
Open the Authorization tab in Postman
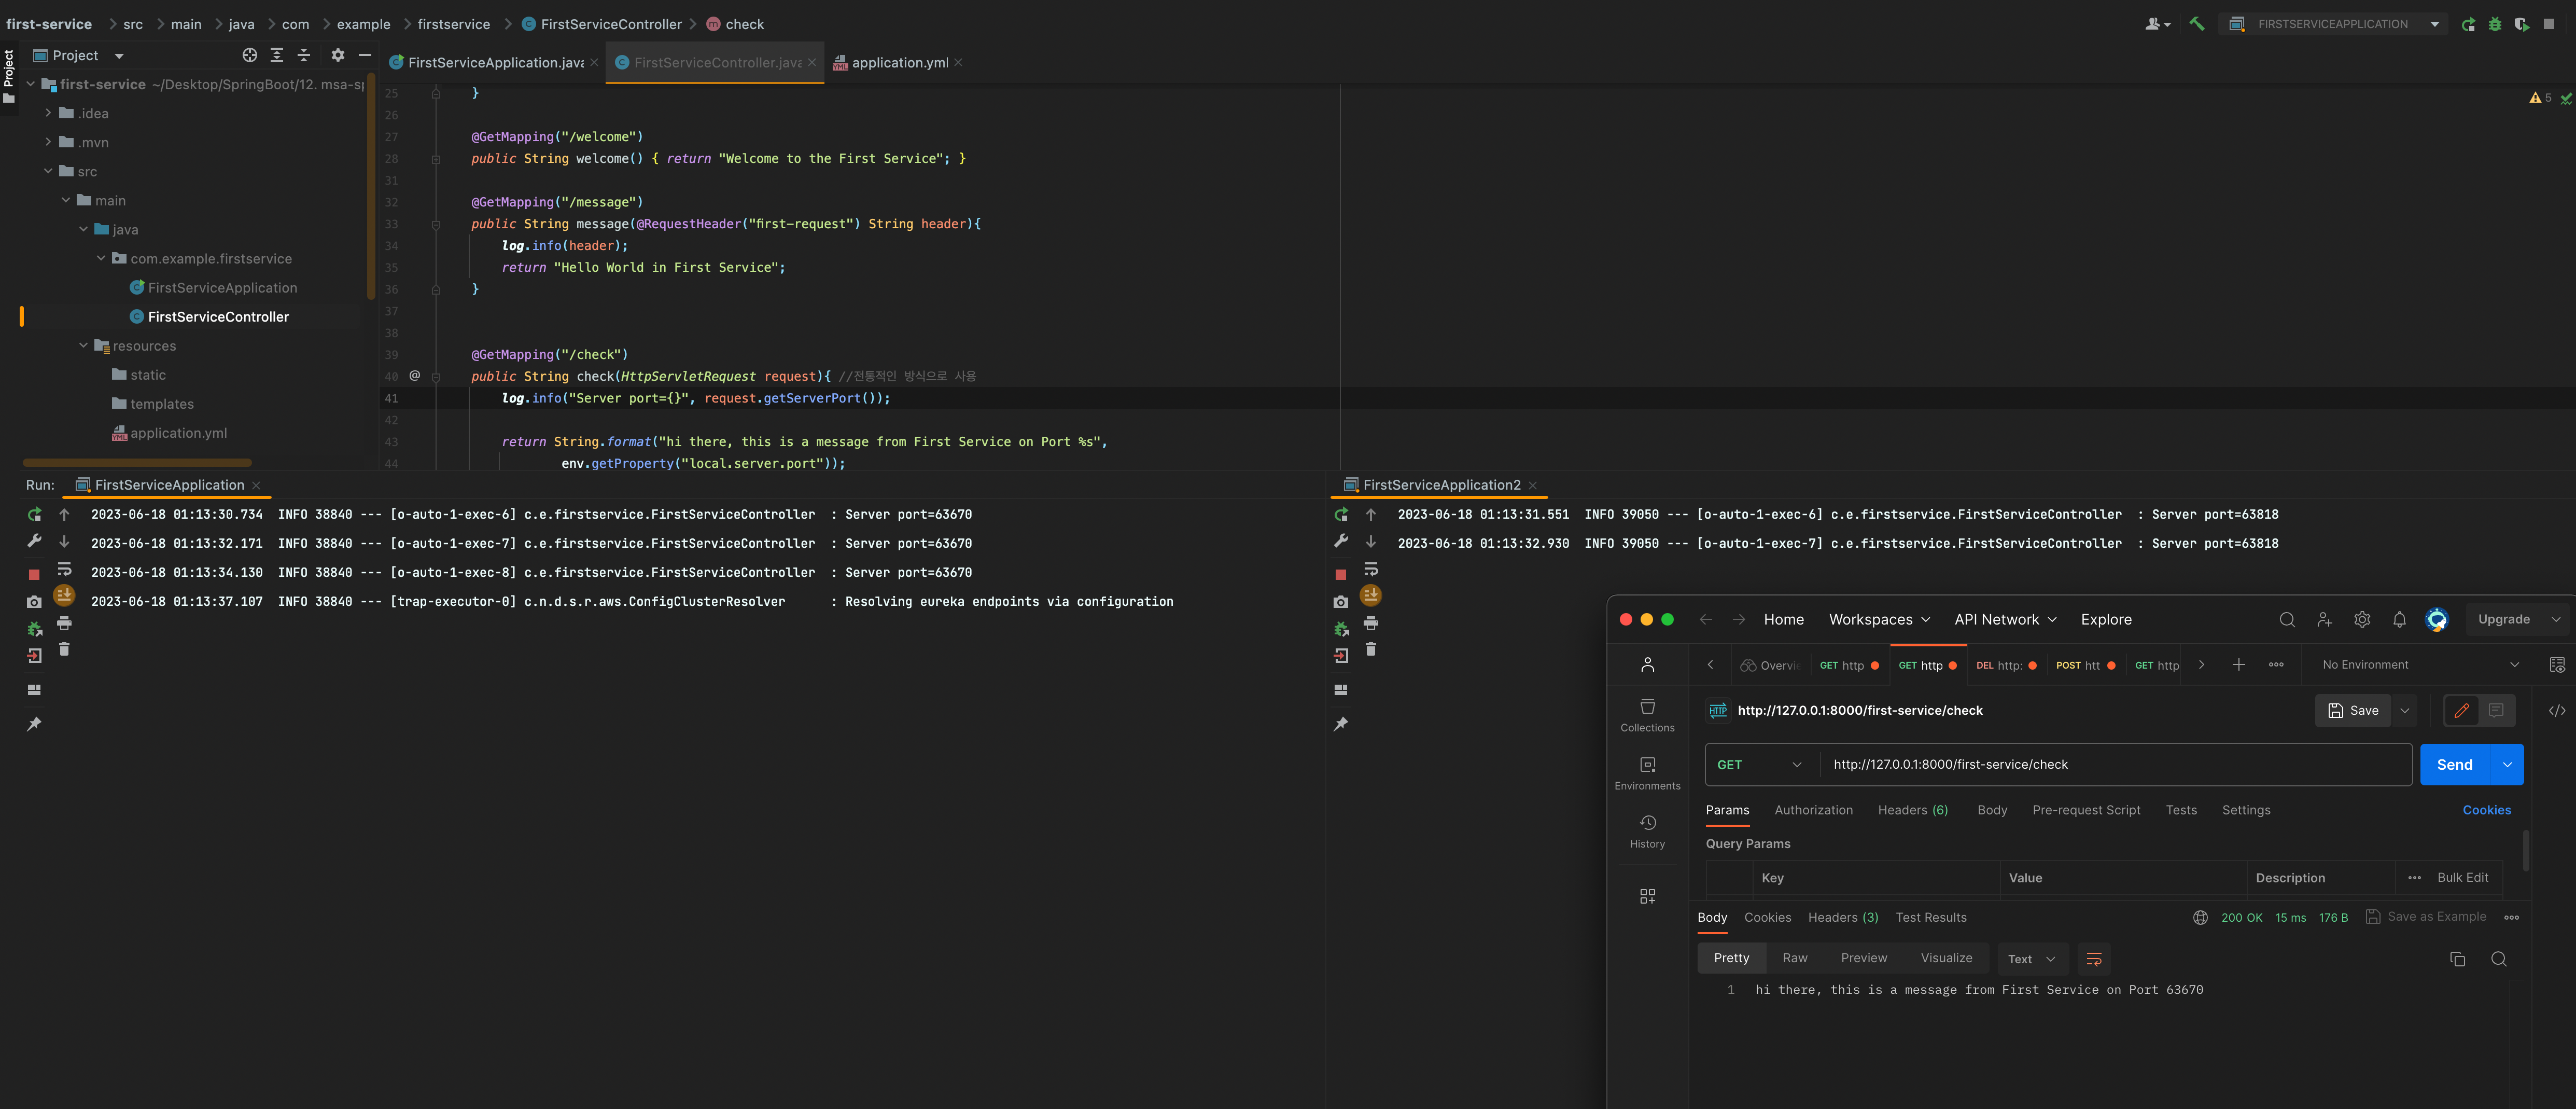pos(1813,810)
